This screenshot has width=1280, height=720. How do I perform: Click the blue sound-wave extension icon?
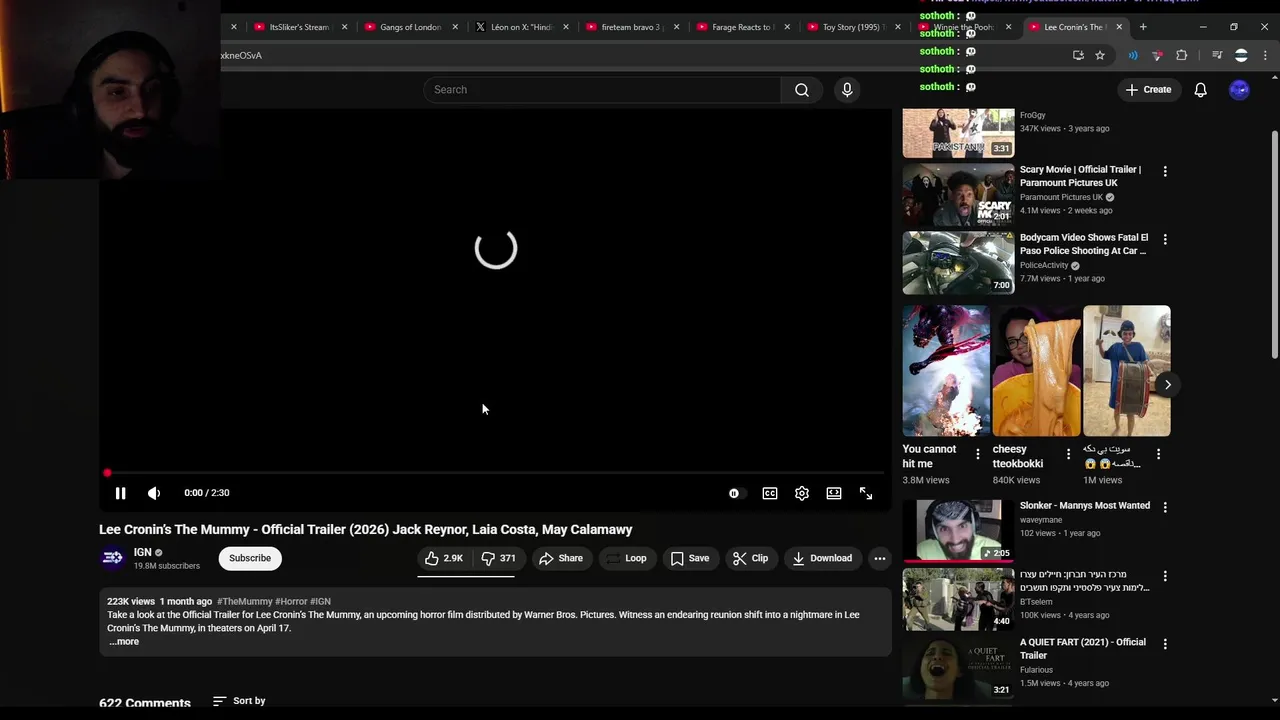pyautogui.click(x=1133, y=55)
